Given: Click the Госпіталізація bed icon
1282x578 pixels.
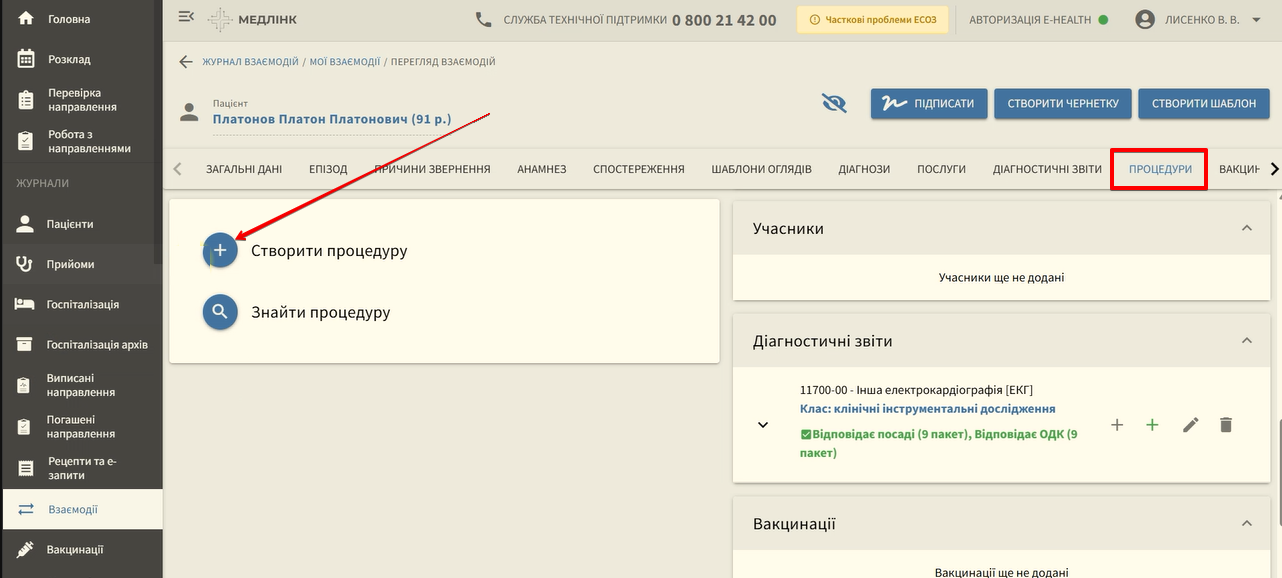Looking at the screenshot, I should tap(26, 304).
